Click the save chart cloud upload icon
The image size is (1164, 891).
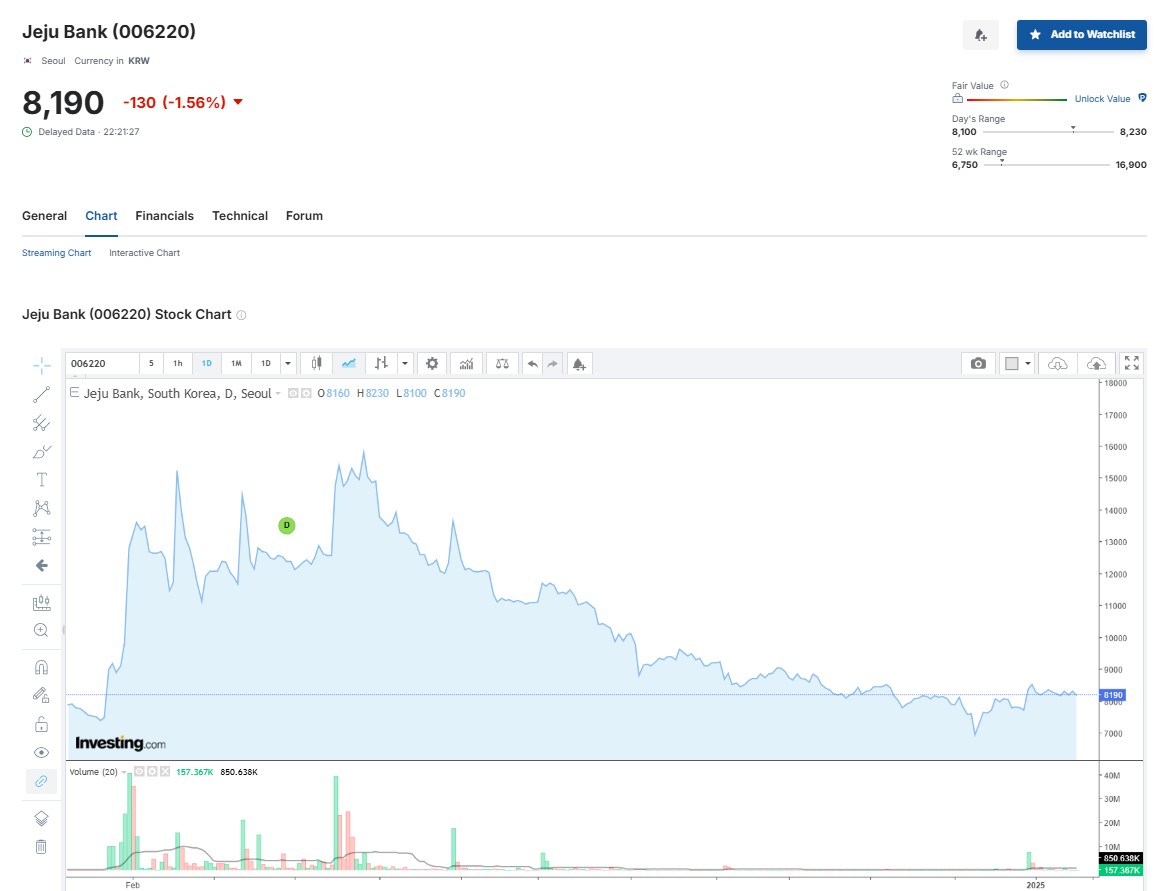click(1096, 363)
